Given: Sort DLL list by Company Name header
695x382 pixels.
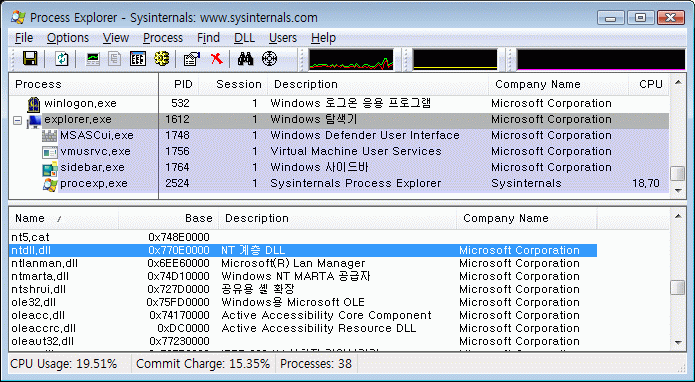Looking at the screenshot, I should tap(527, 218).
